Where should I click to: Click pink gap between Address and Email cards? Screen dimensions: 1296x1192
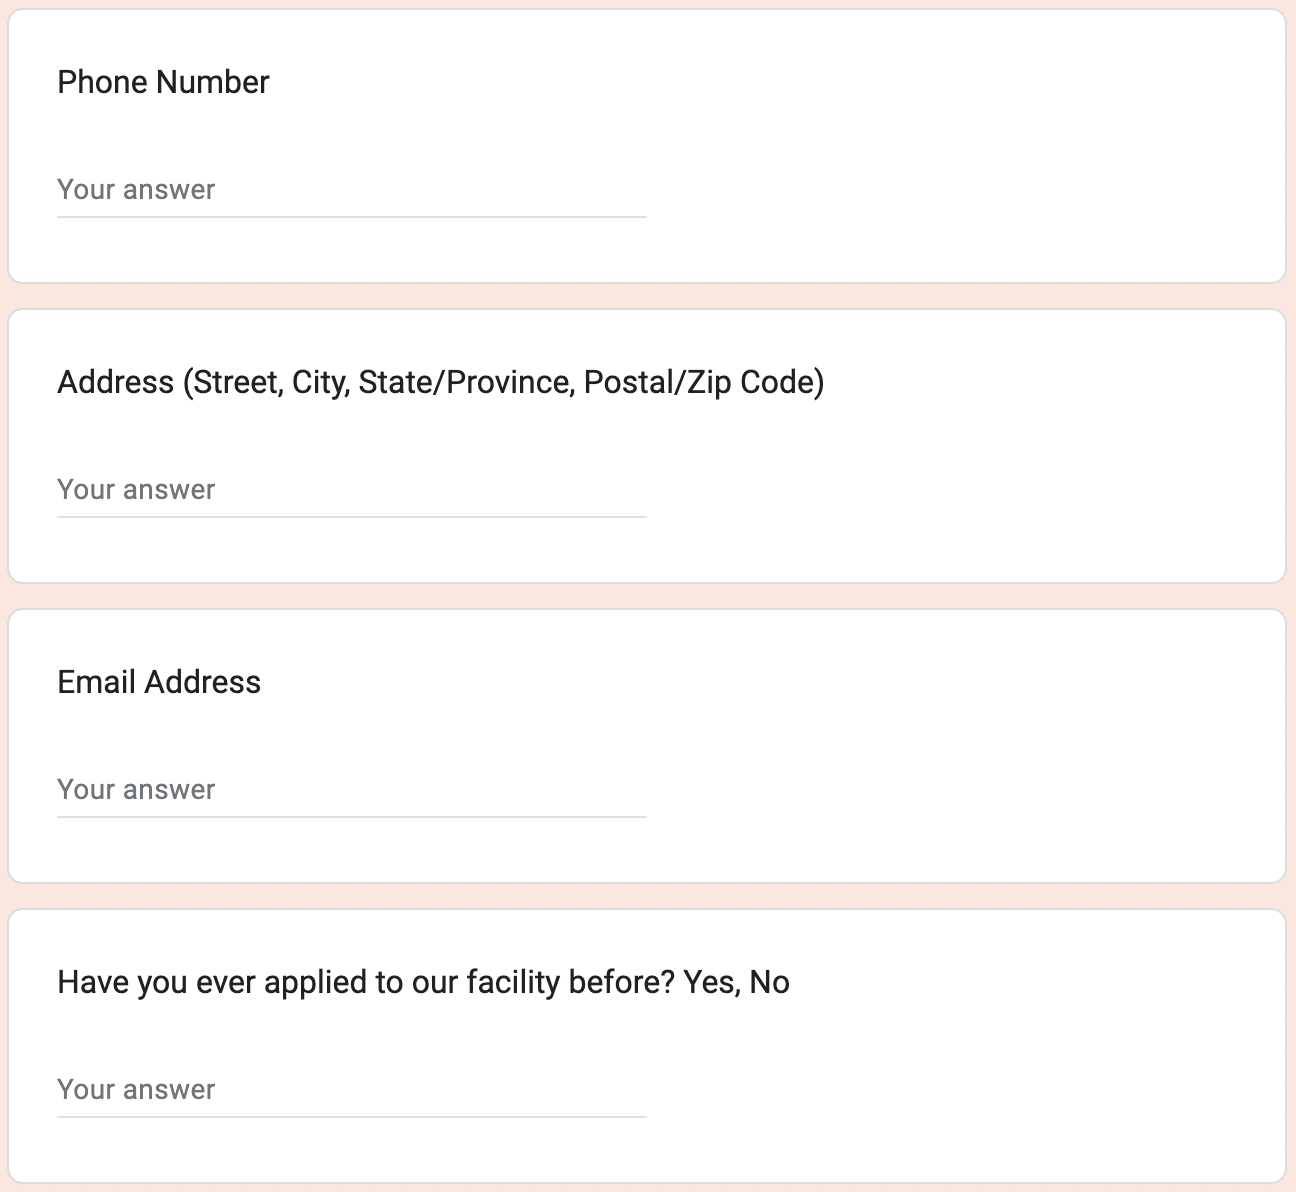coord(648,596)
